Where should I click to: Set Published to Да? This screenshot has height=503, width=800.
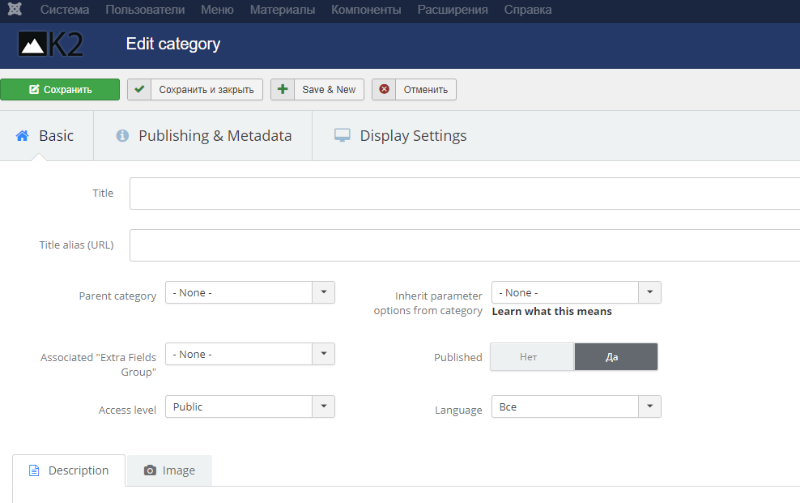[616, 357]
